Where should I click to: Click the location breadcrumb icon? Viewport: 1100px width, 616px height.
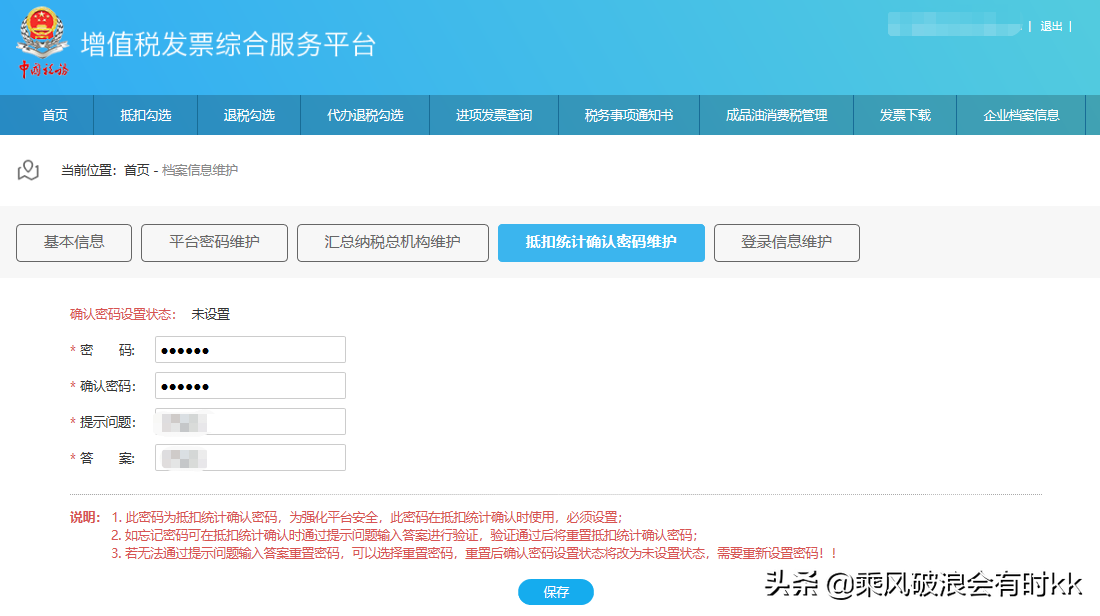pyautogui.click(x=27, y=167)
